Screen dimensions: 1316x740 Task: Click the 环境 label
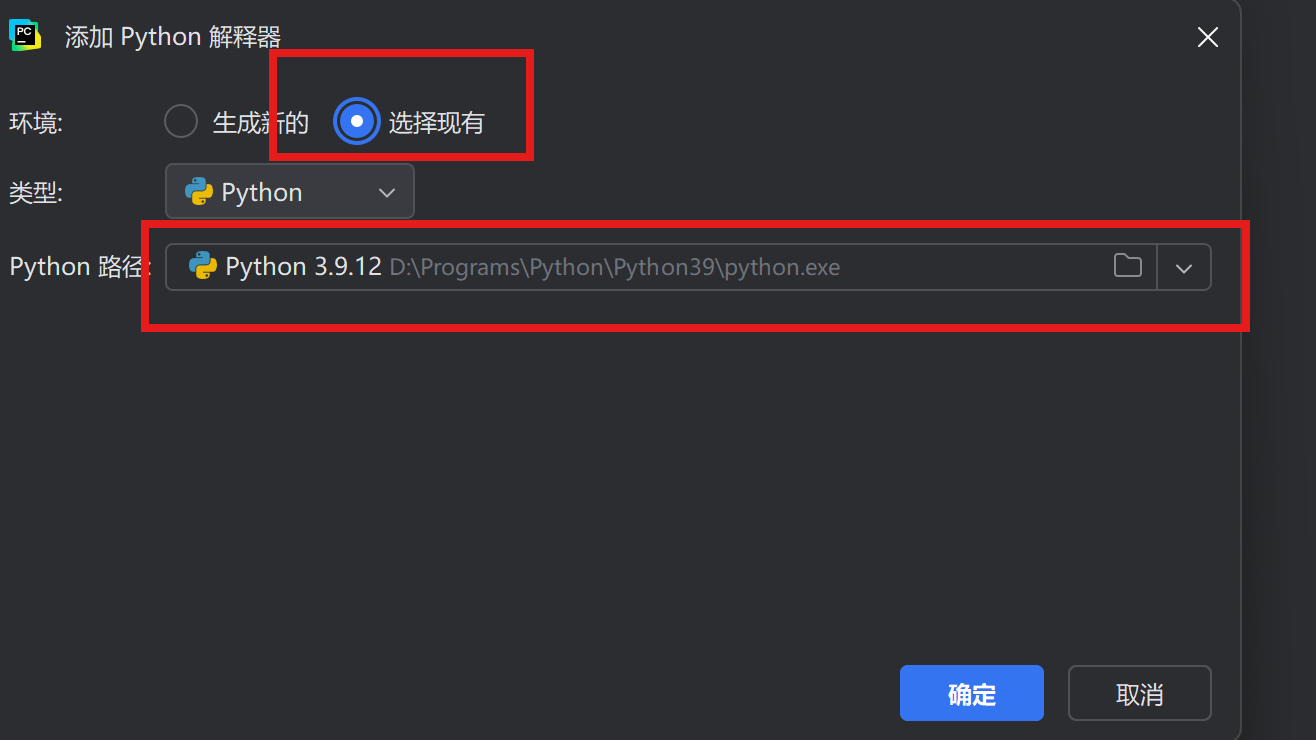(36, 123)
